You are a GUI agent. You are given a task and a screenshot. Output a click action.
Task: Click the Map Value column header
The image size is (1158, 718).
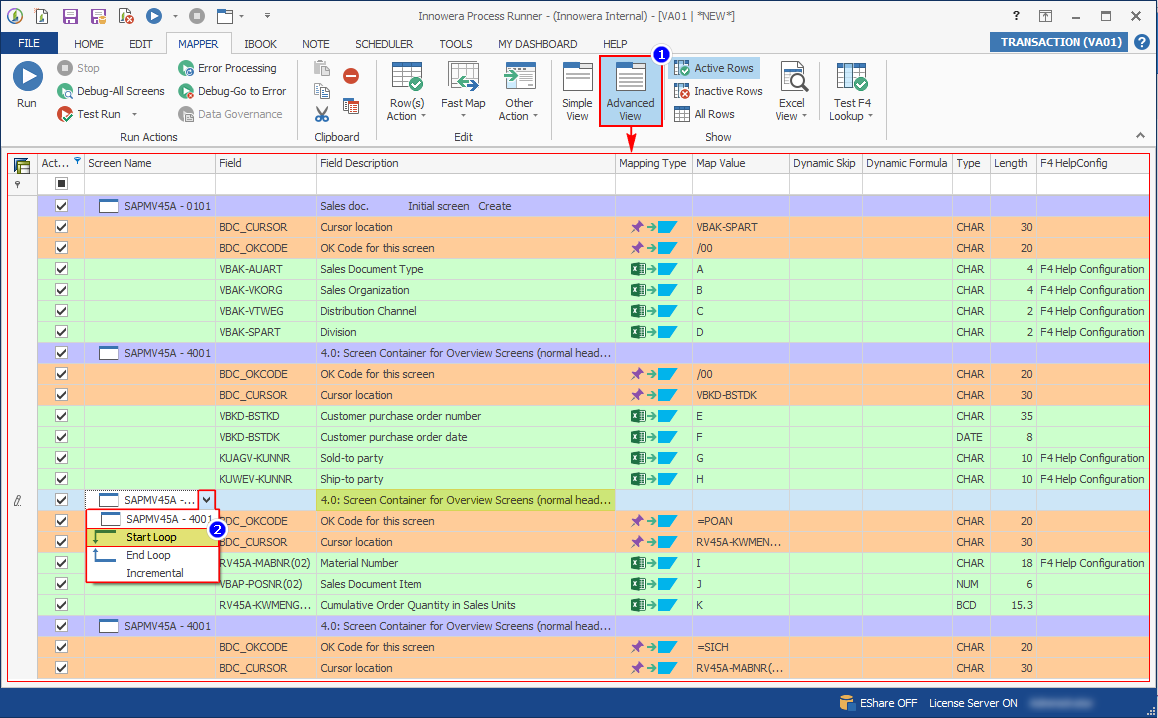coord(720,163)
